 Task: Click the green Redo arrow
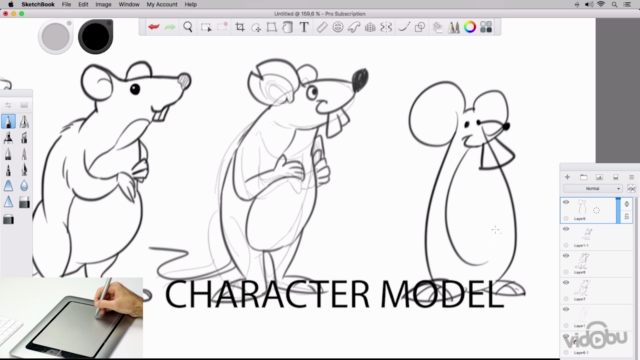170,27
